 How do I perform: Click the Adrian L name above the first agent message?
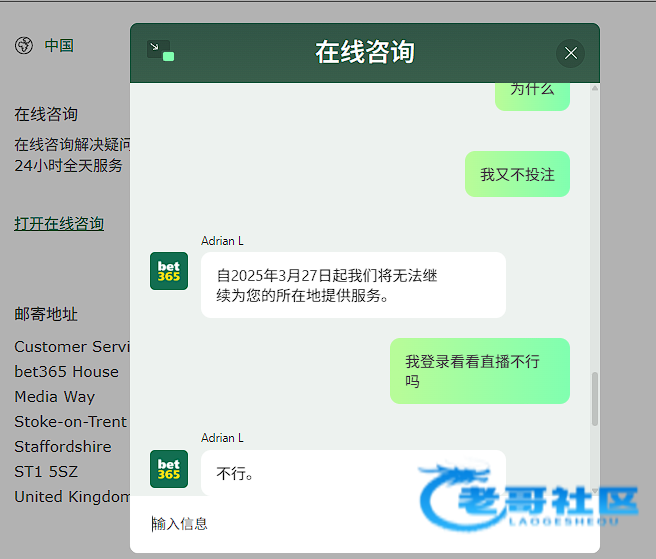click(x=222, y=241)
